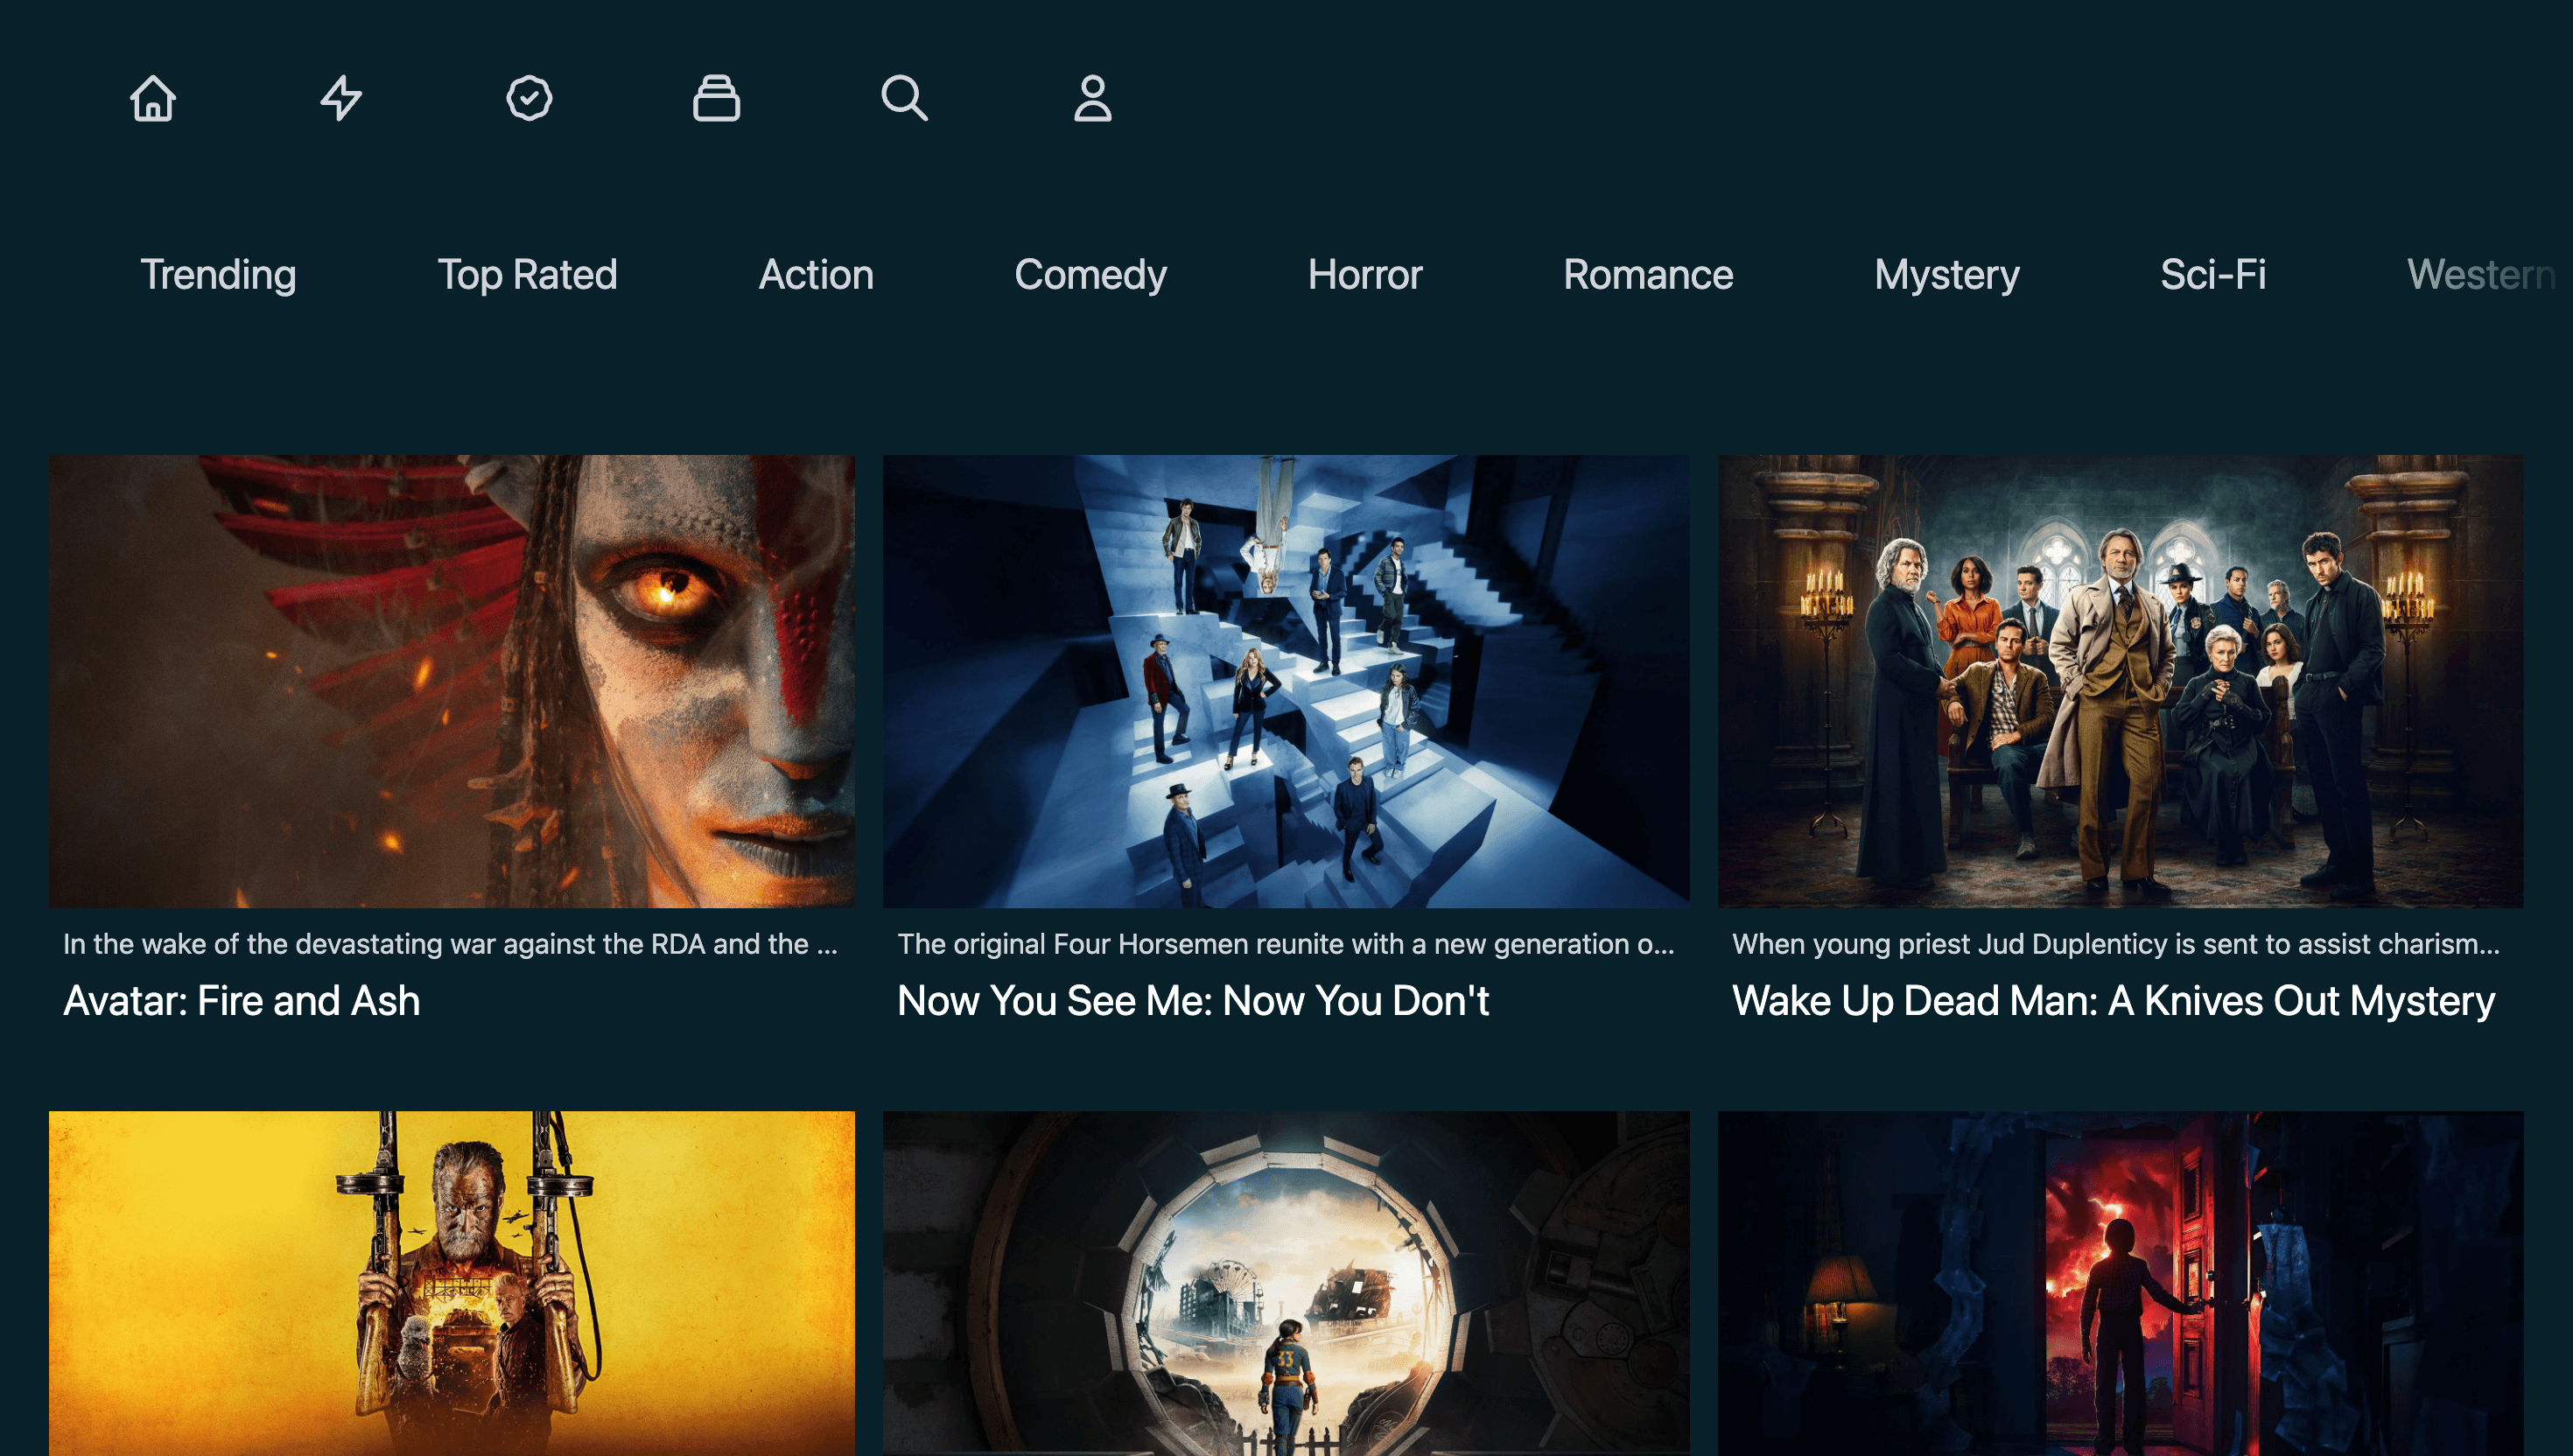Select the Action genre
This screenshot has height=1456, width=2573.
pos(816,275)
